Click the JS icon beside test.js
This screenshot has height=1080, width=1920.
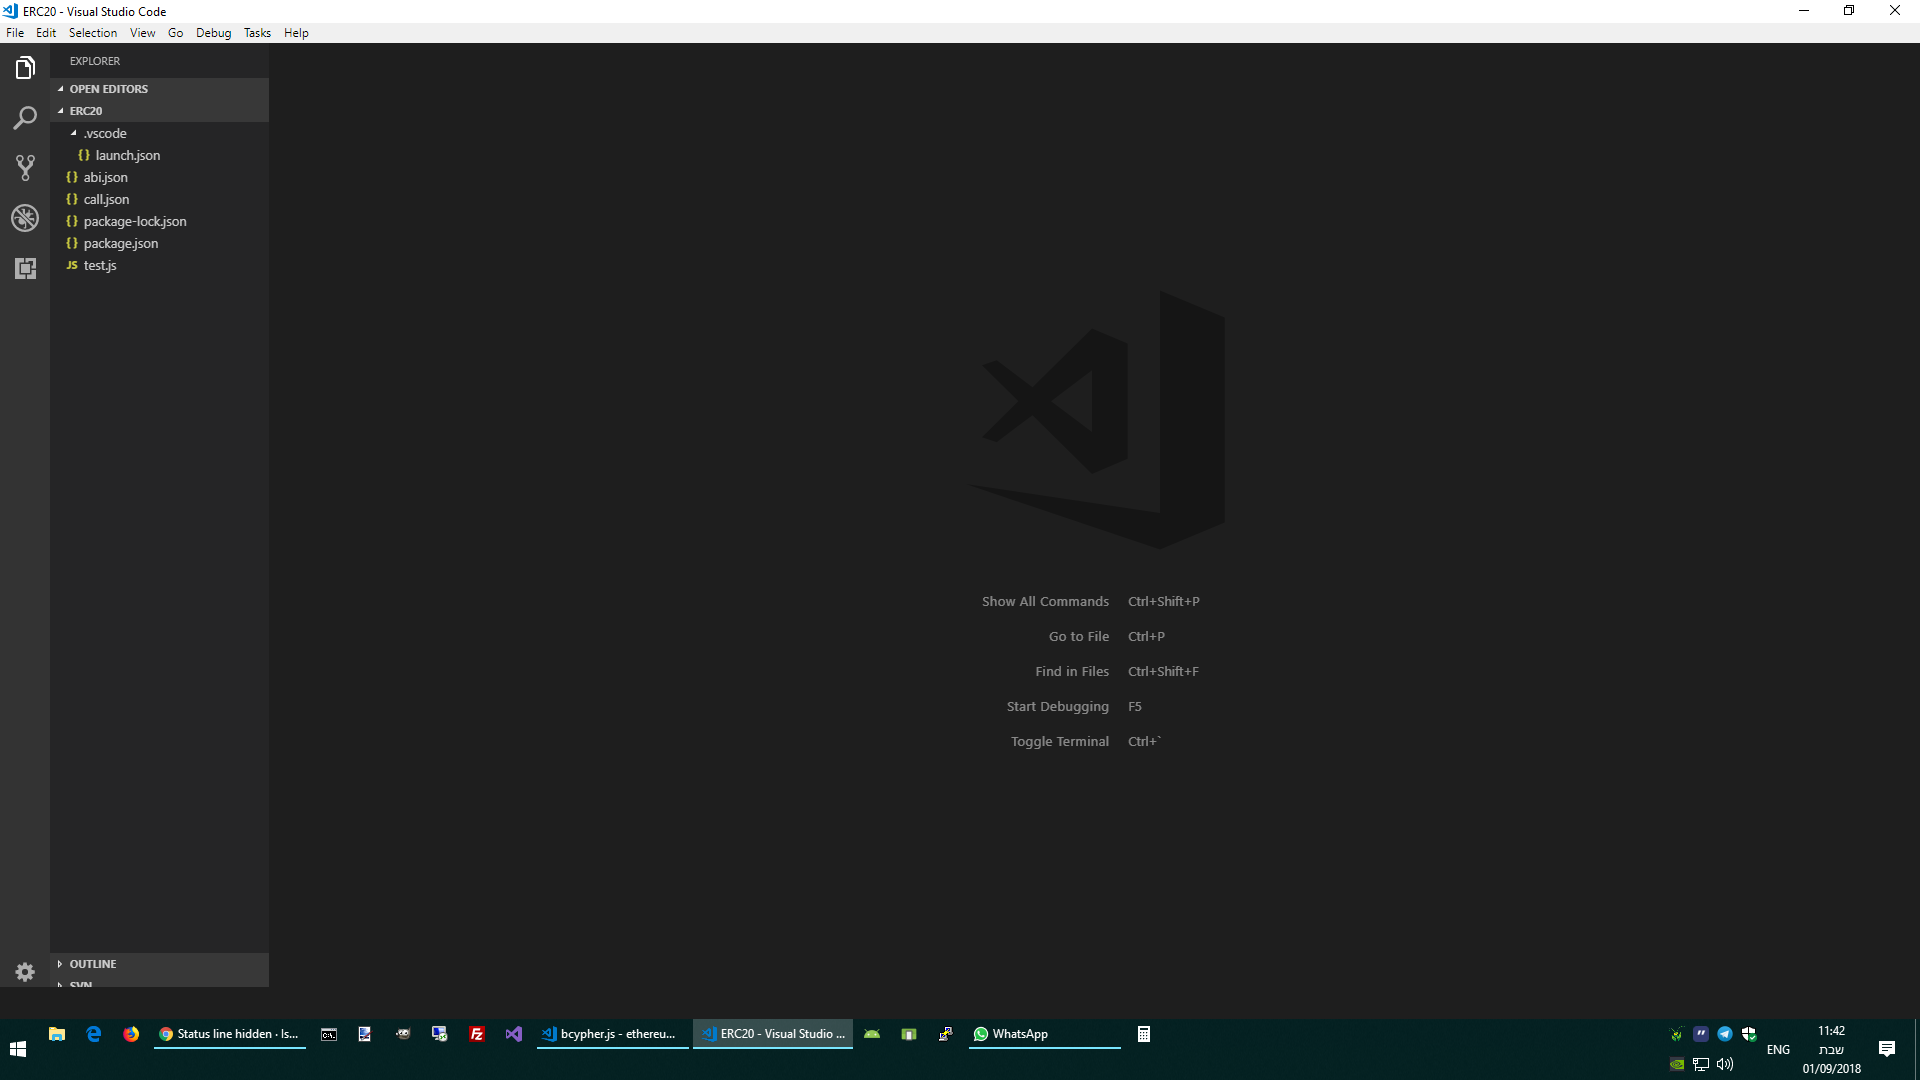pos(72,265)
